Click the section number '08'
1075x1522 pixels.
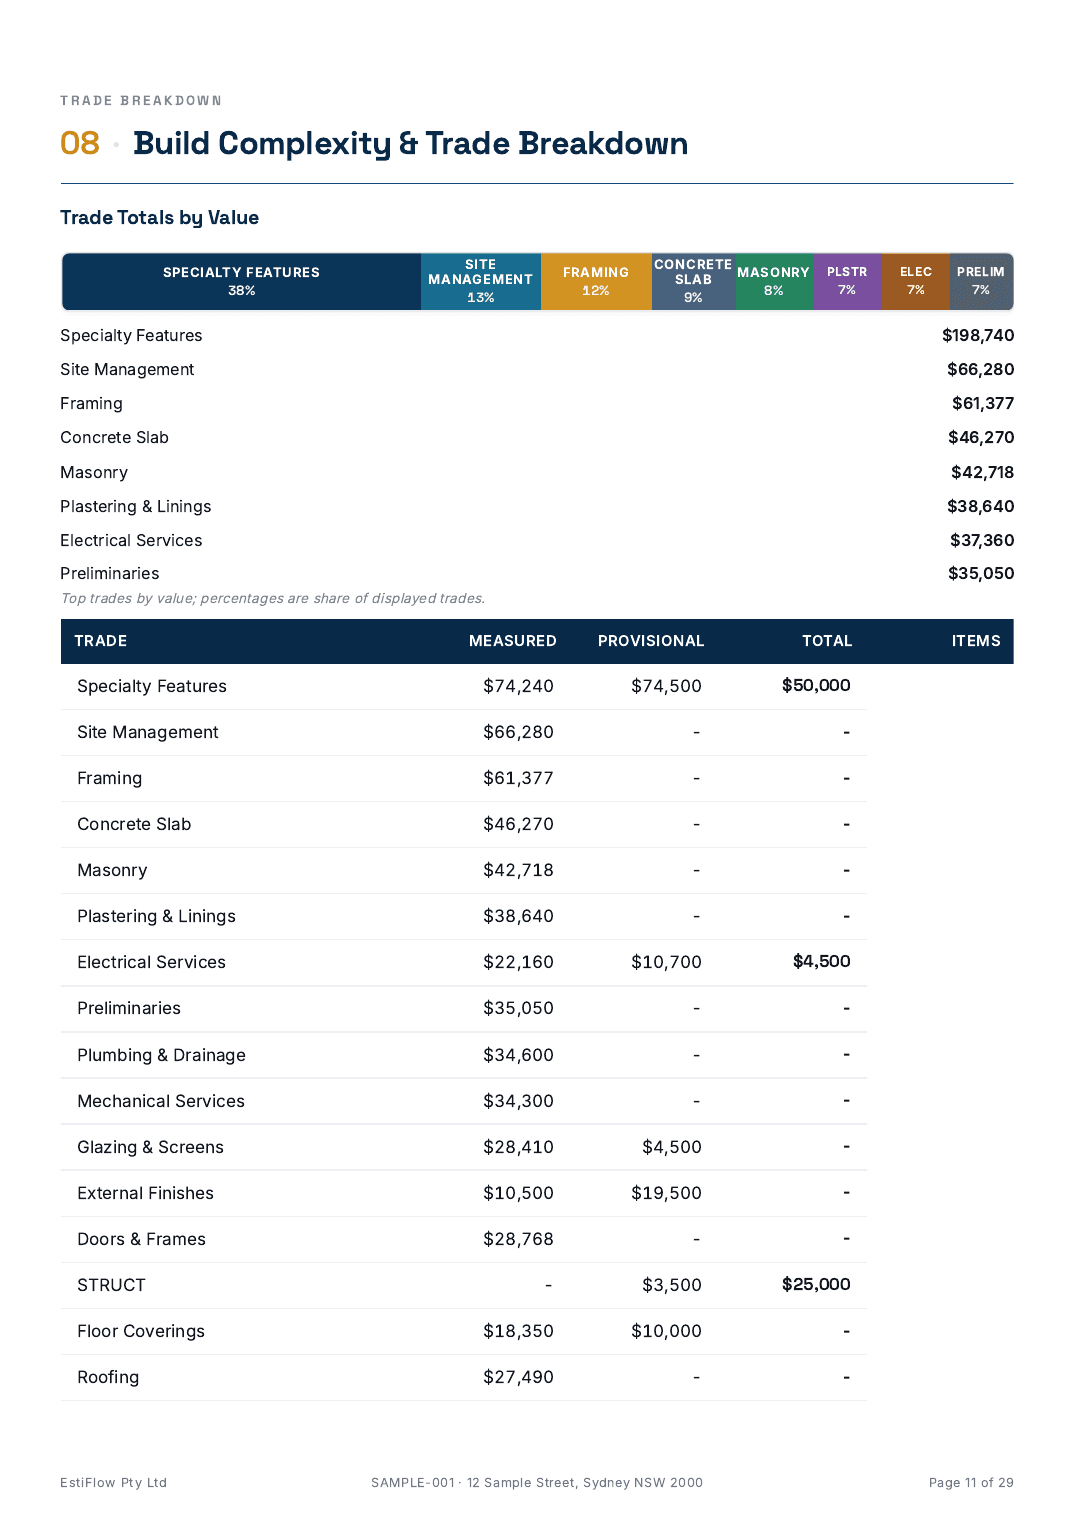pos(80,144)
